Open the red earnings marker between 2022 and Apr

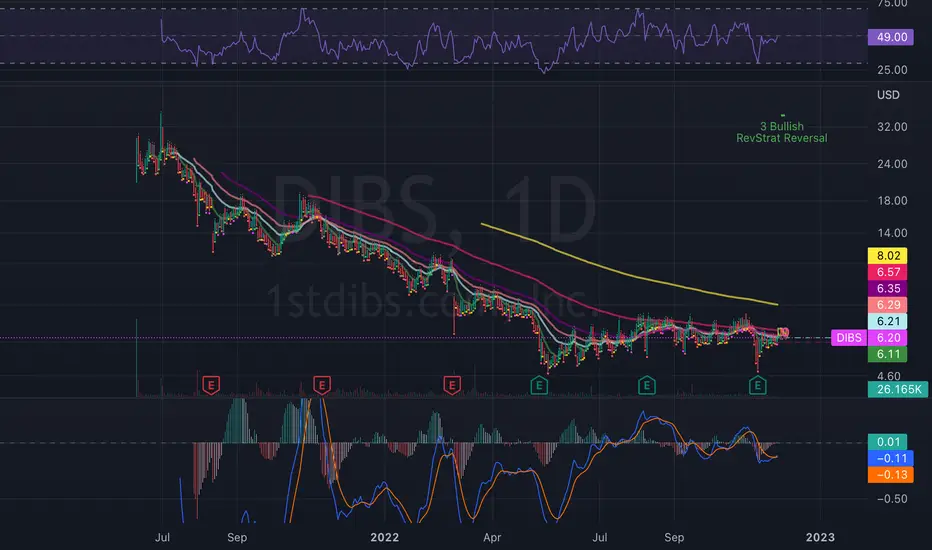[452, 385]
